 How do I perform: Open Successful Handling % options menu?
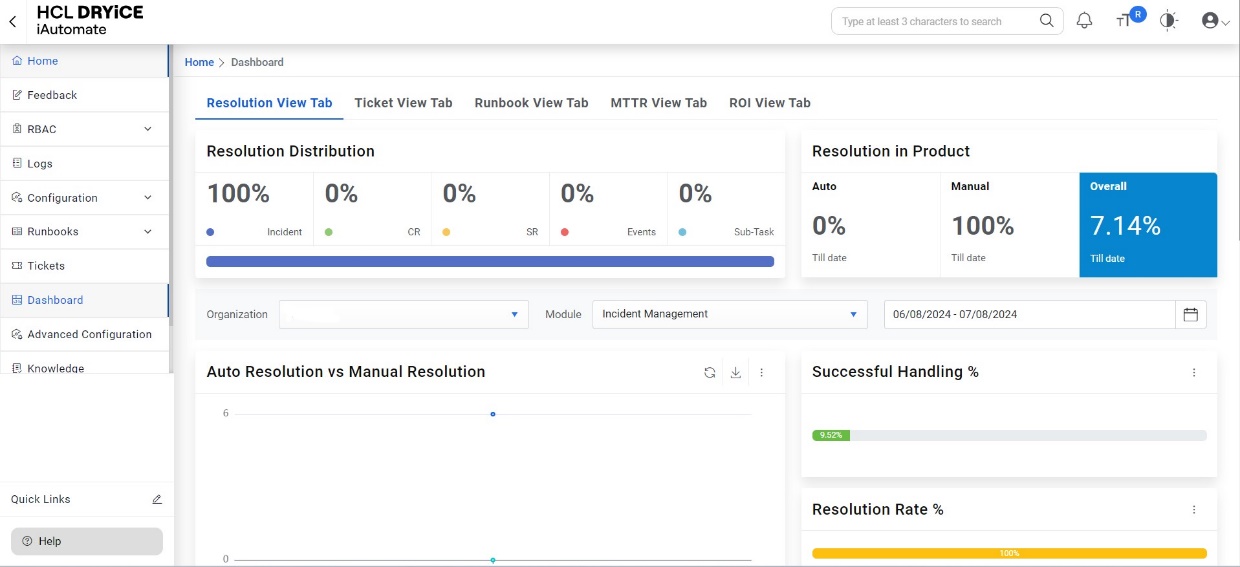(x=1194, y=372)
